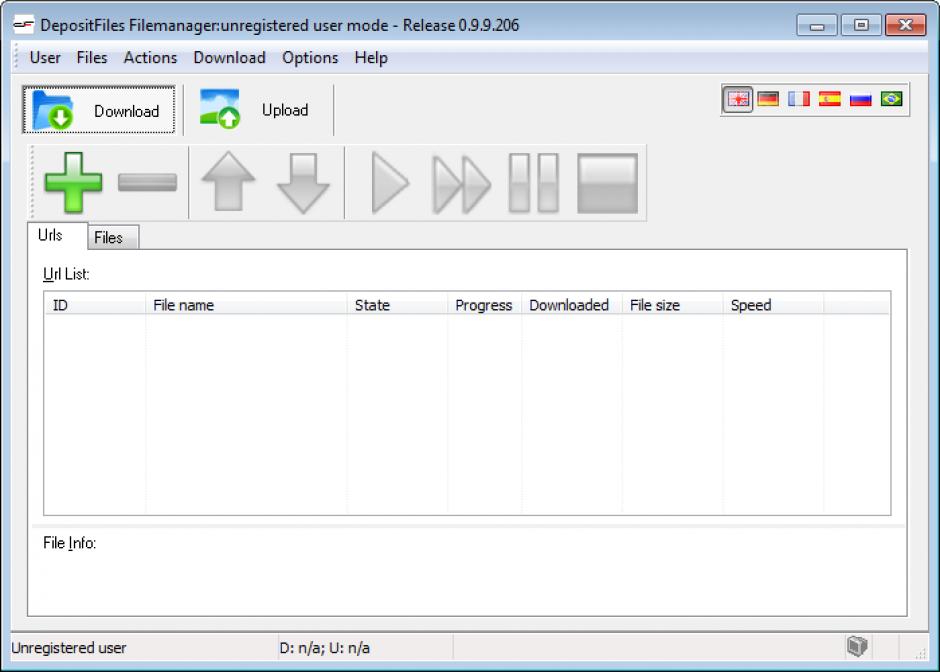Click the 'Unregistered user' status text
Screen dimensions: 940x672
tap(69, 648)
